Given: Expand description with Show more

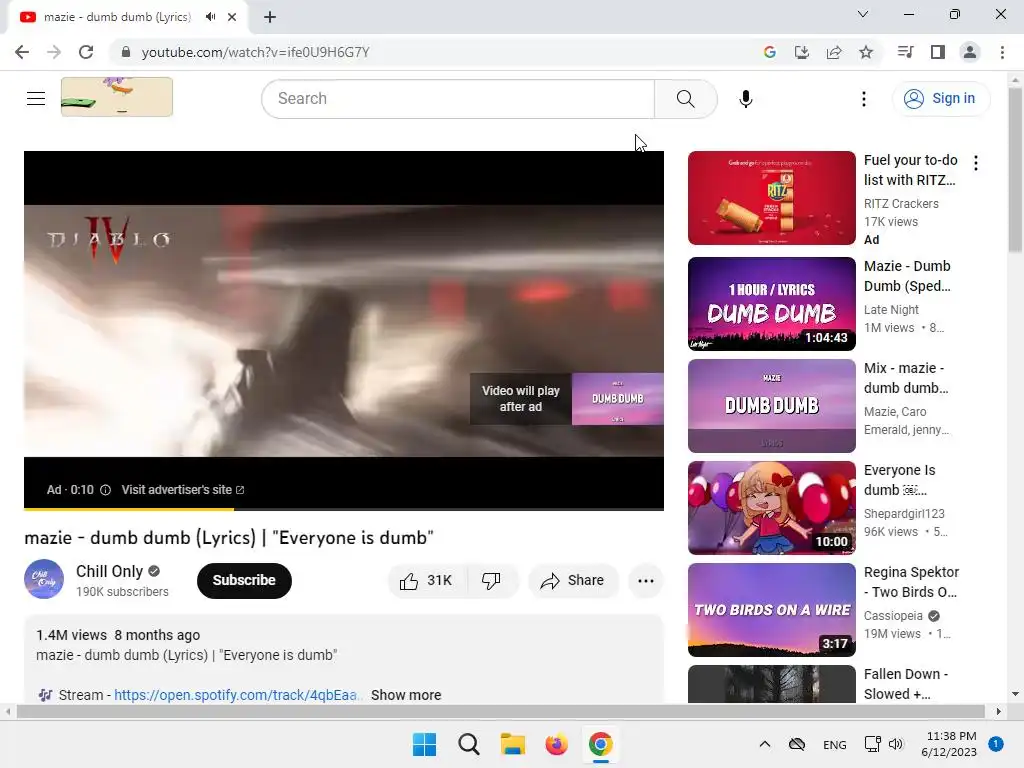Looking at the screenshot, I should tap(406, 695).
